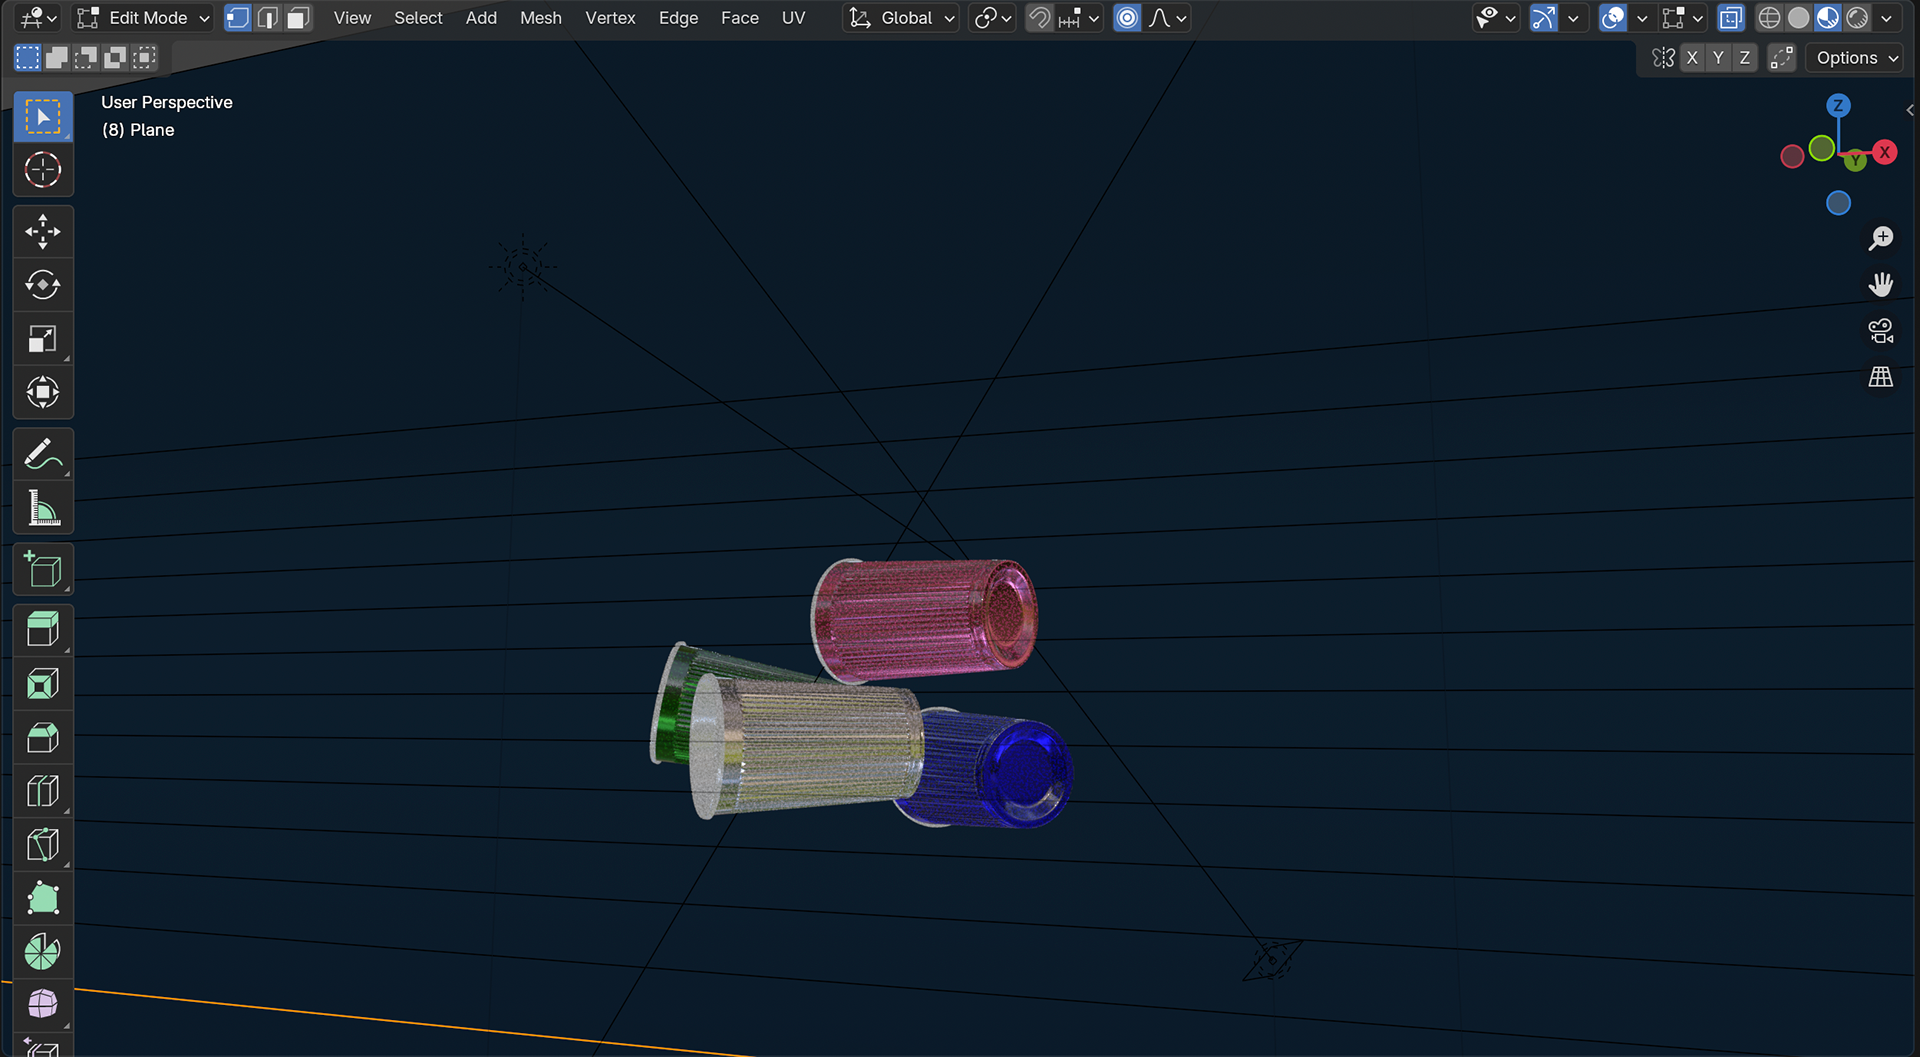The height and width of the screenshot is (1057, 1920).
Task: Select the Loop Cut tool
Action: [43, 792]
